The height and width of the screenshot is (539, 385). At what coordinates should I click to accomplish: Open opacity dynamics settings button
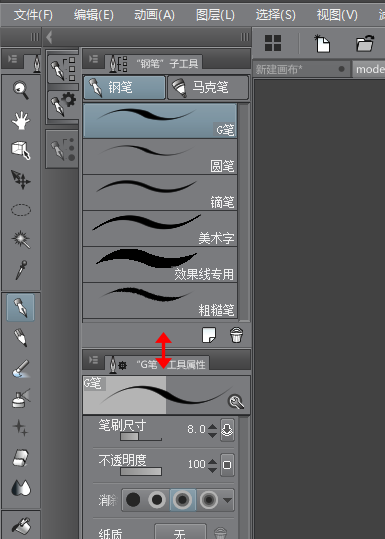[x=227, y=465]
